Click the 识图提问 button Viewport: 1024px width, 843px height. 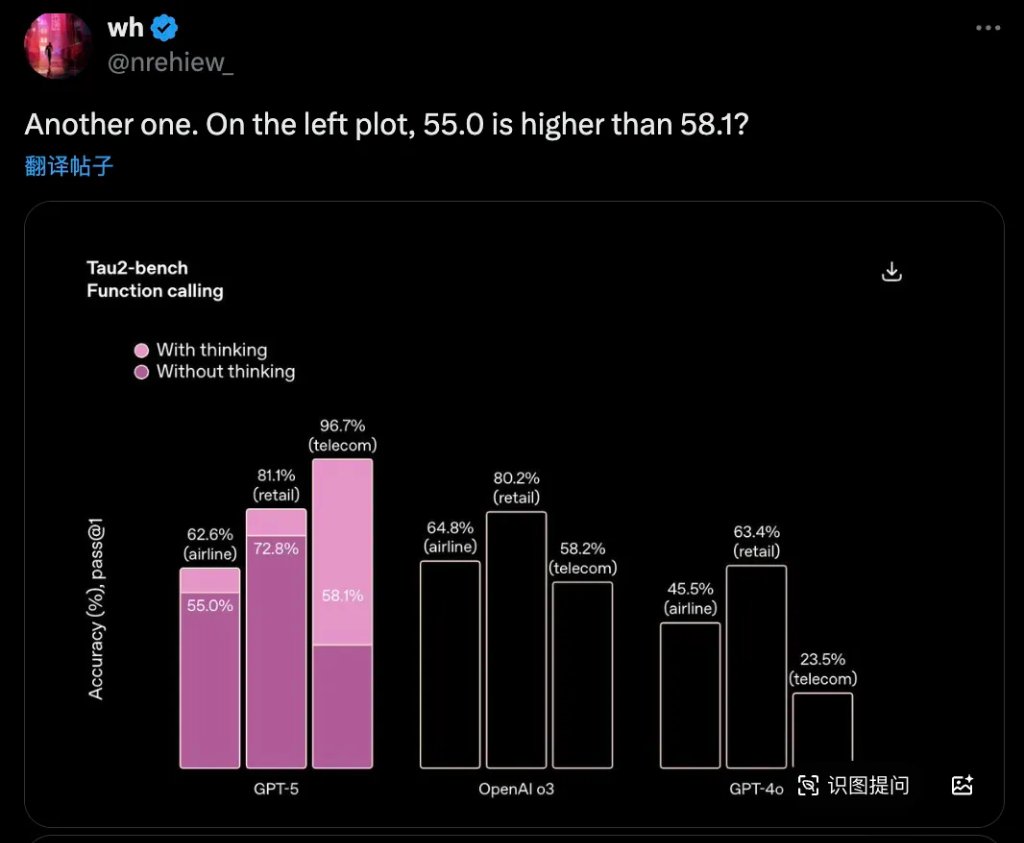(x=868, y=785)
